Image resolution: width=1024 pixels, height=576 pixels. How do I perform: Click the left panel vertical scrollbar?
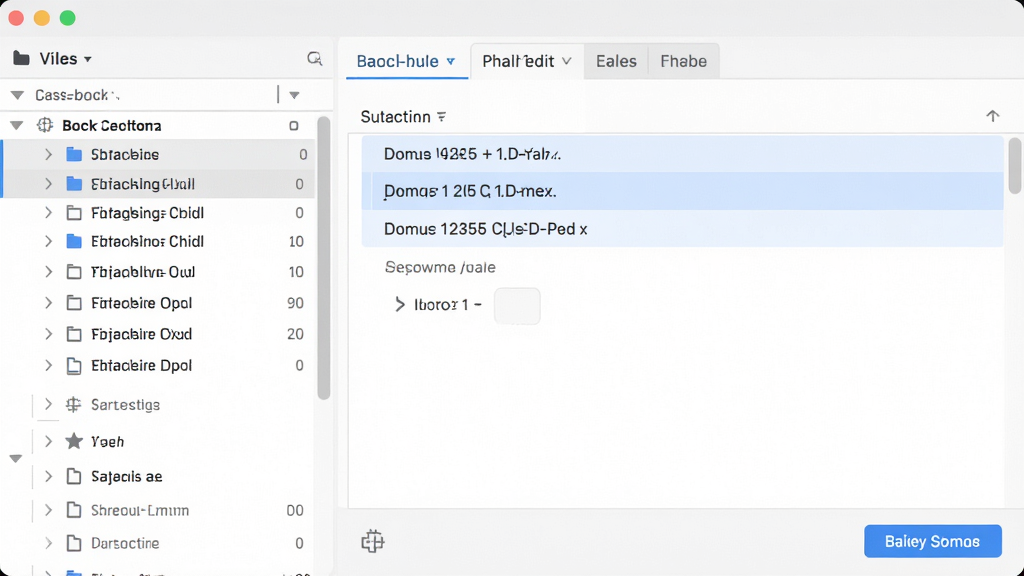[323, 258]
